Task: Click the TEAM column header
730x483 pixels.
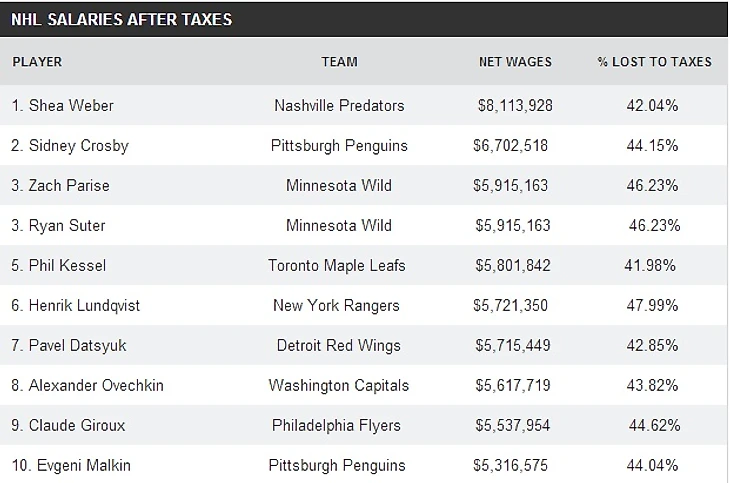Action: (x=339, y=62)
